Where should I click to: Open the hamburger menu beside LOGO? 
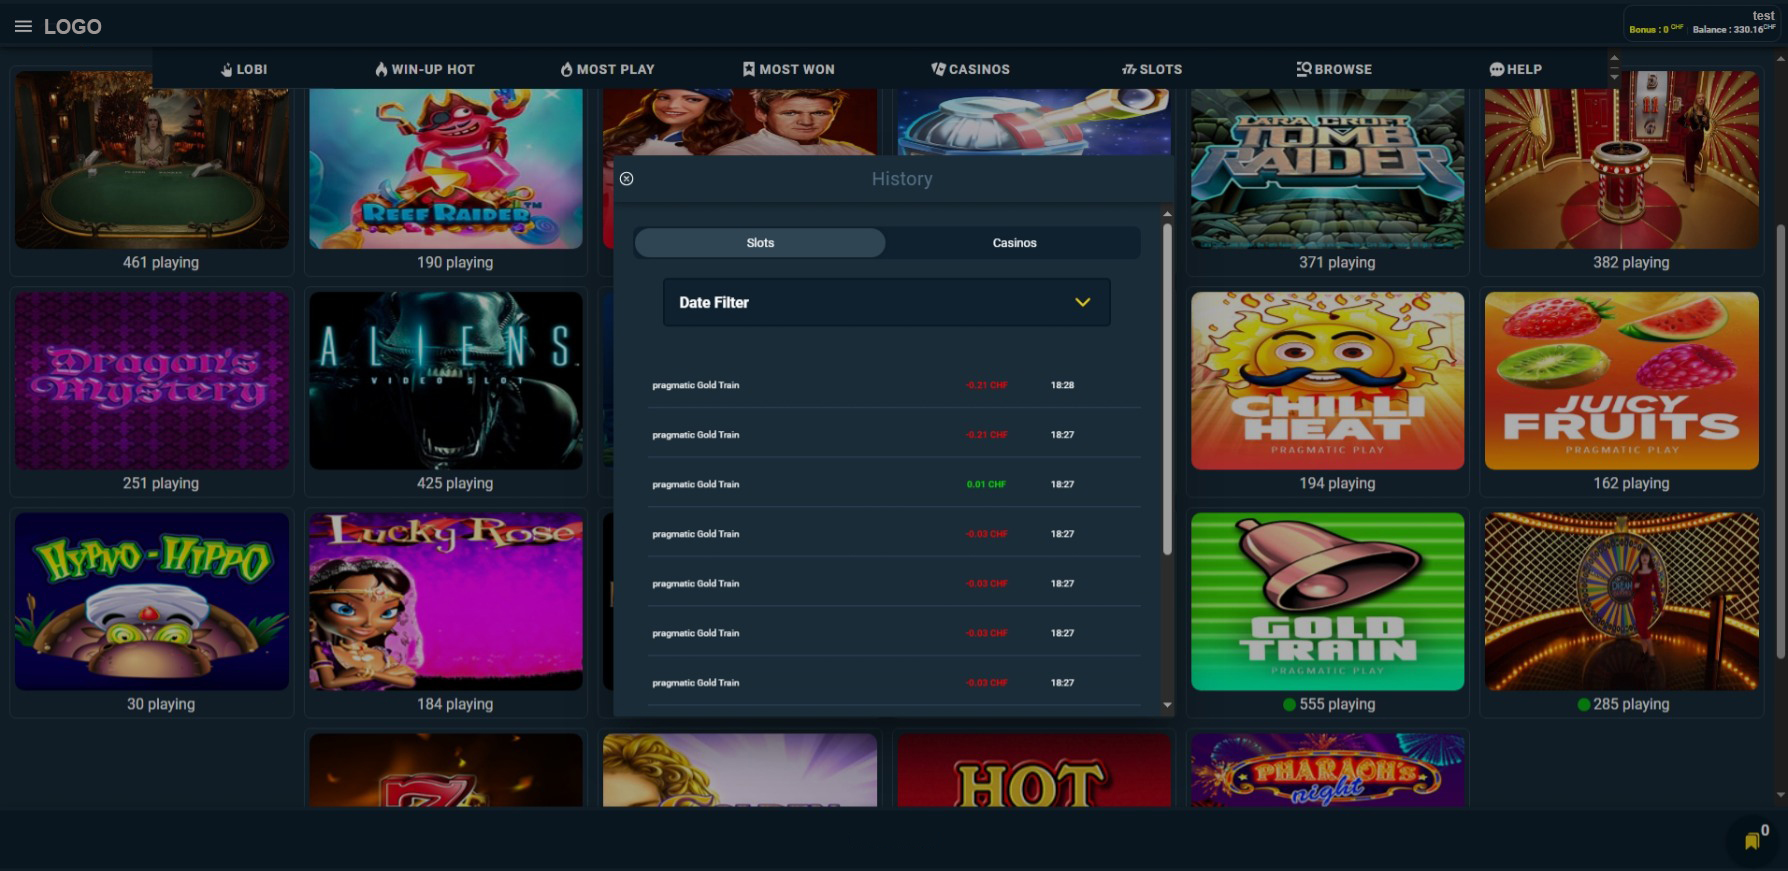[x=23, y=26]
